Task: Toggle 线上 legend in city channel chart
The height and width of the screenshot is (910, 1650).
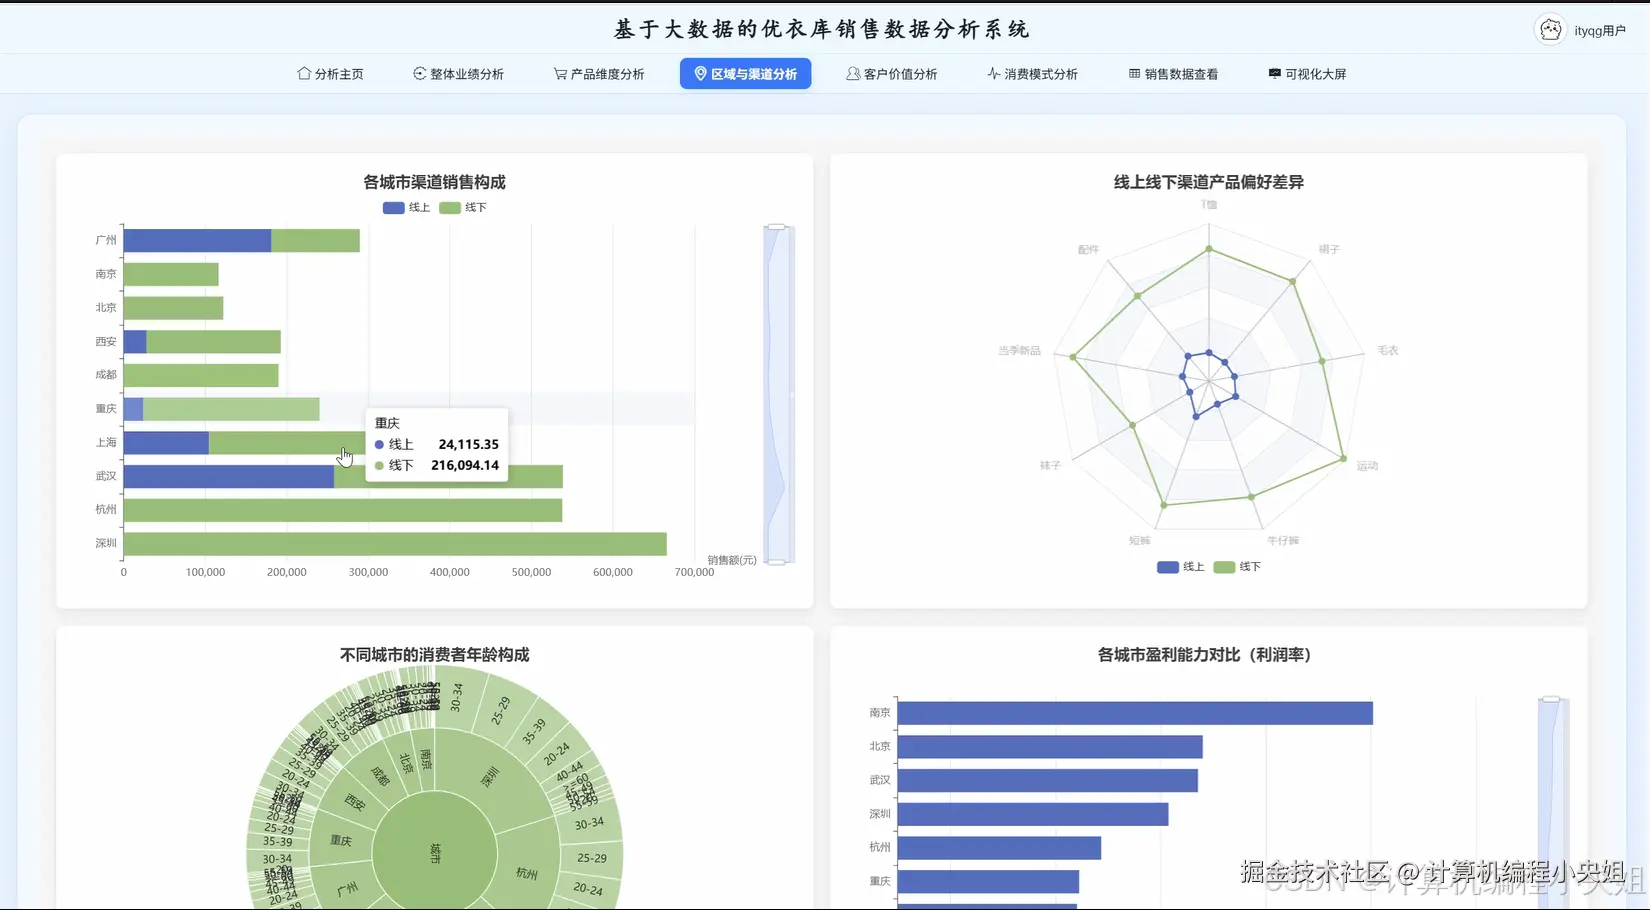Action: point(406,208)
